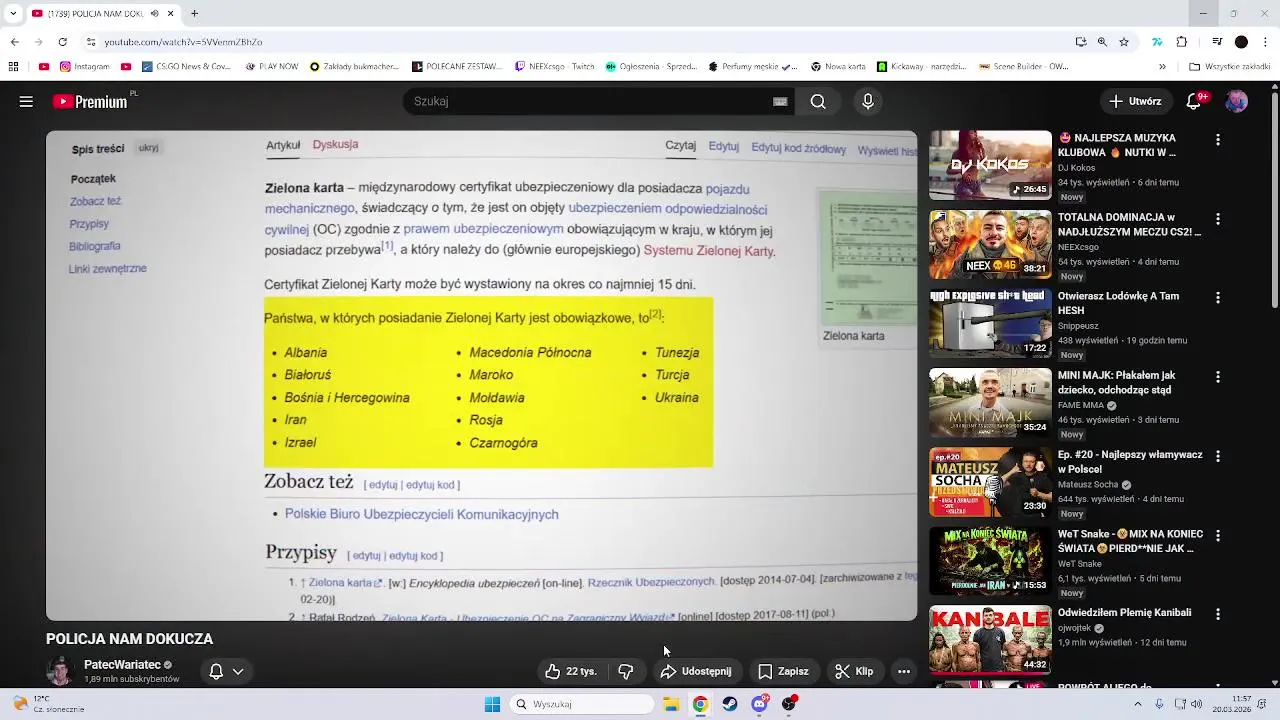Open File Explorer from taskbar

pos(671,704)
